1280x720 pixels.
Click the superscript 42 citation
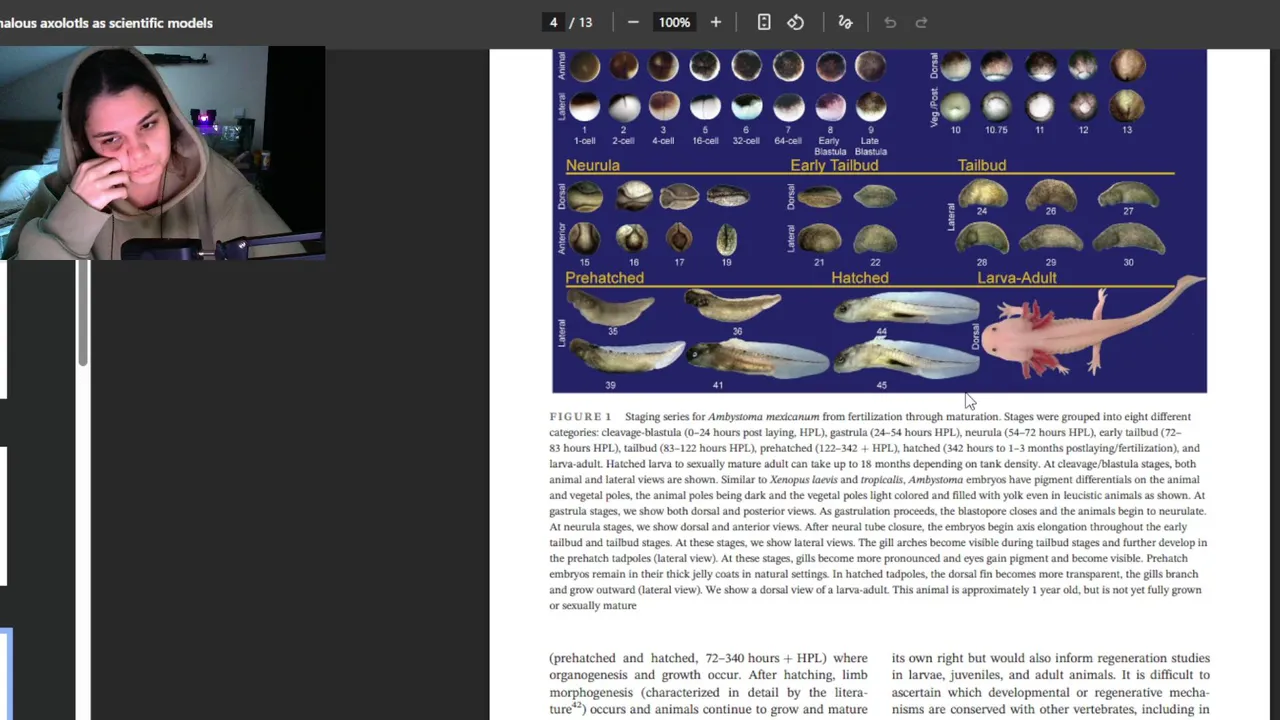[577, 706]
